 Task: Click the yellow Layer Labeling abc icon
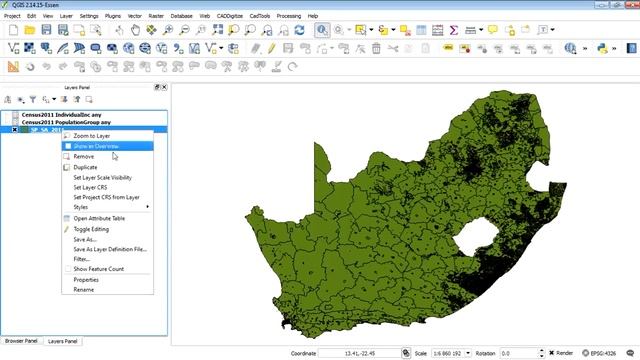point(448,48)
